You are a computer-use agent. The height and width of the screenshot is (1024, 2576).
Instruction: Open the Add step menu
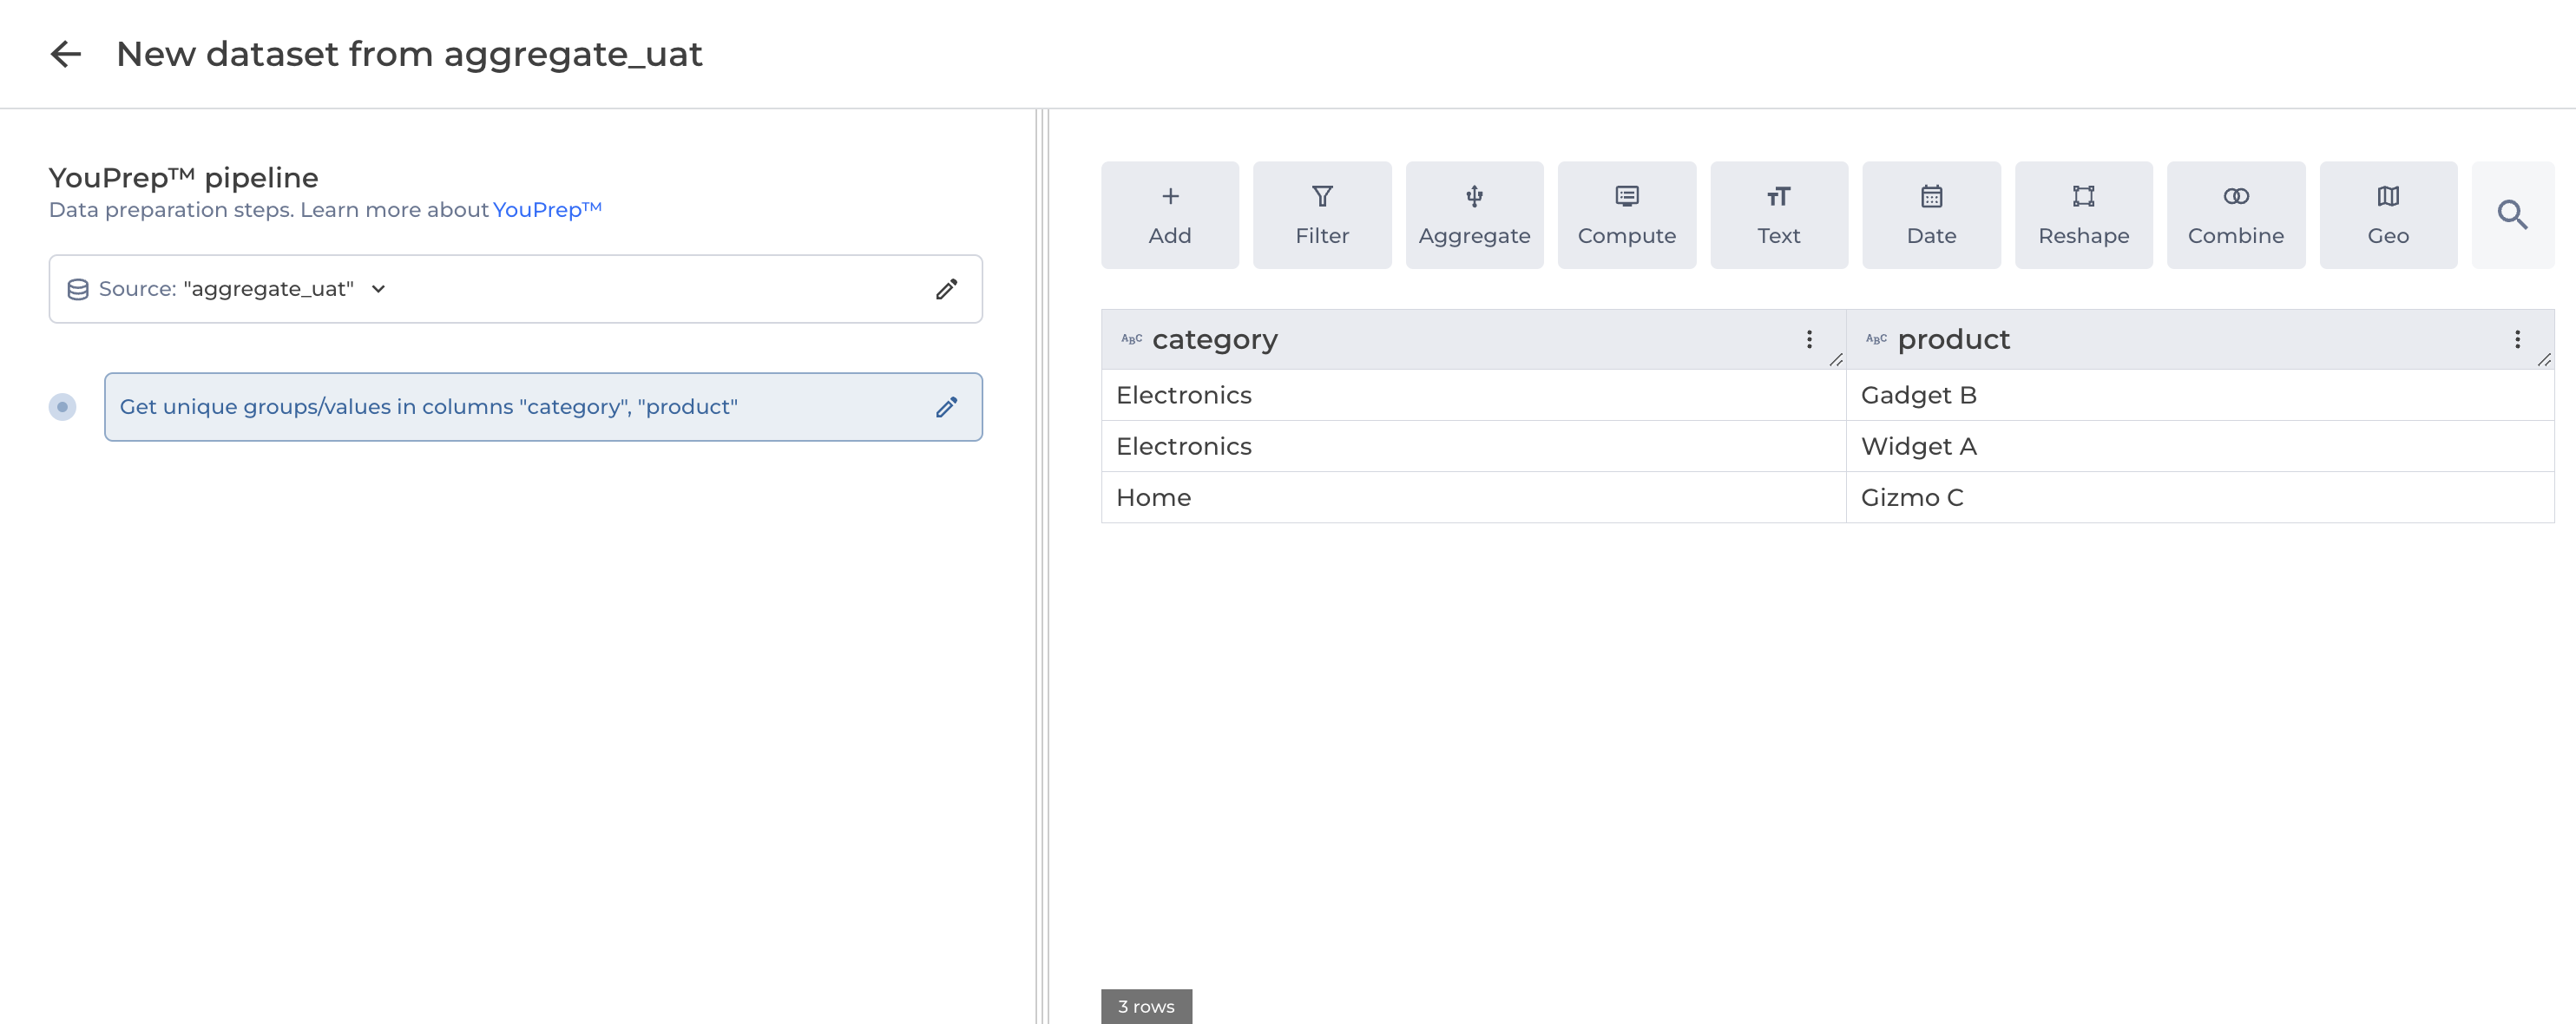point(1169,215)
